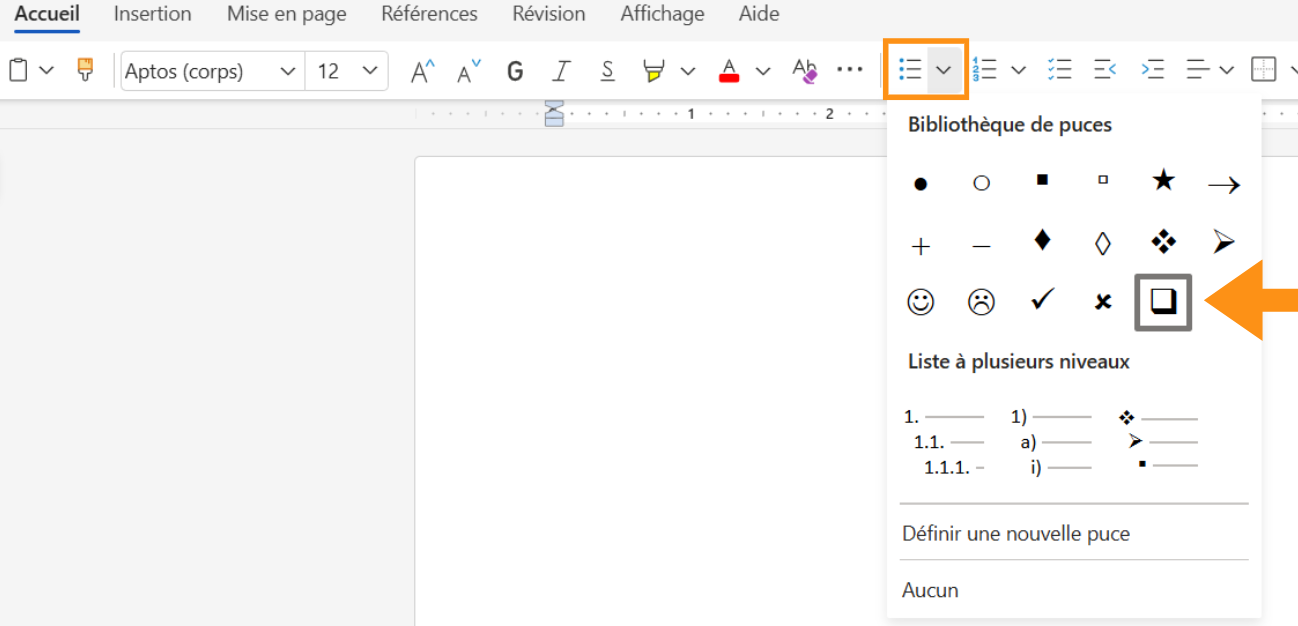This screenshot has width=1298, height=626.
Task: Select the smiley face bullet
Action: point(921,301)
